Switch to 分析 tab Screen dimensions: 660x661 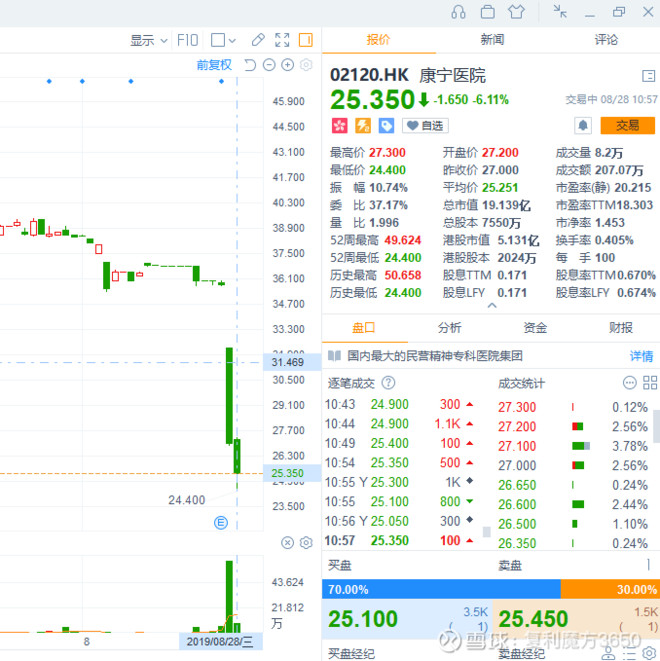[x=449, y=328]
